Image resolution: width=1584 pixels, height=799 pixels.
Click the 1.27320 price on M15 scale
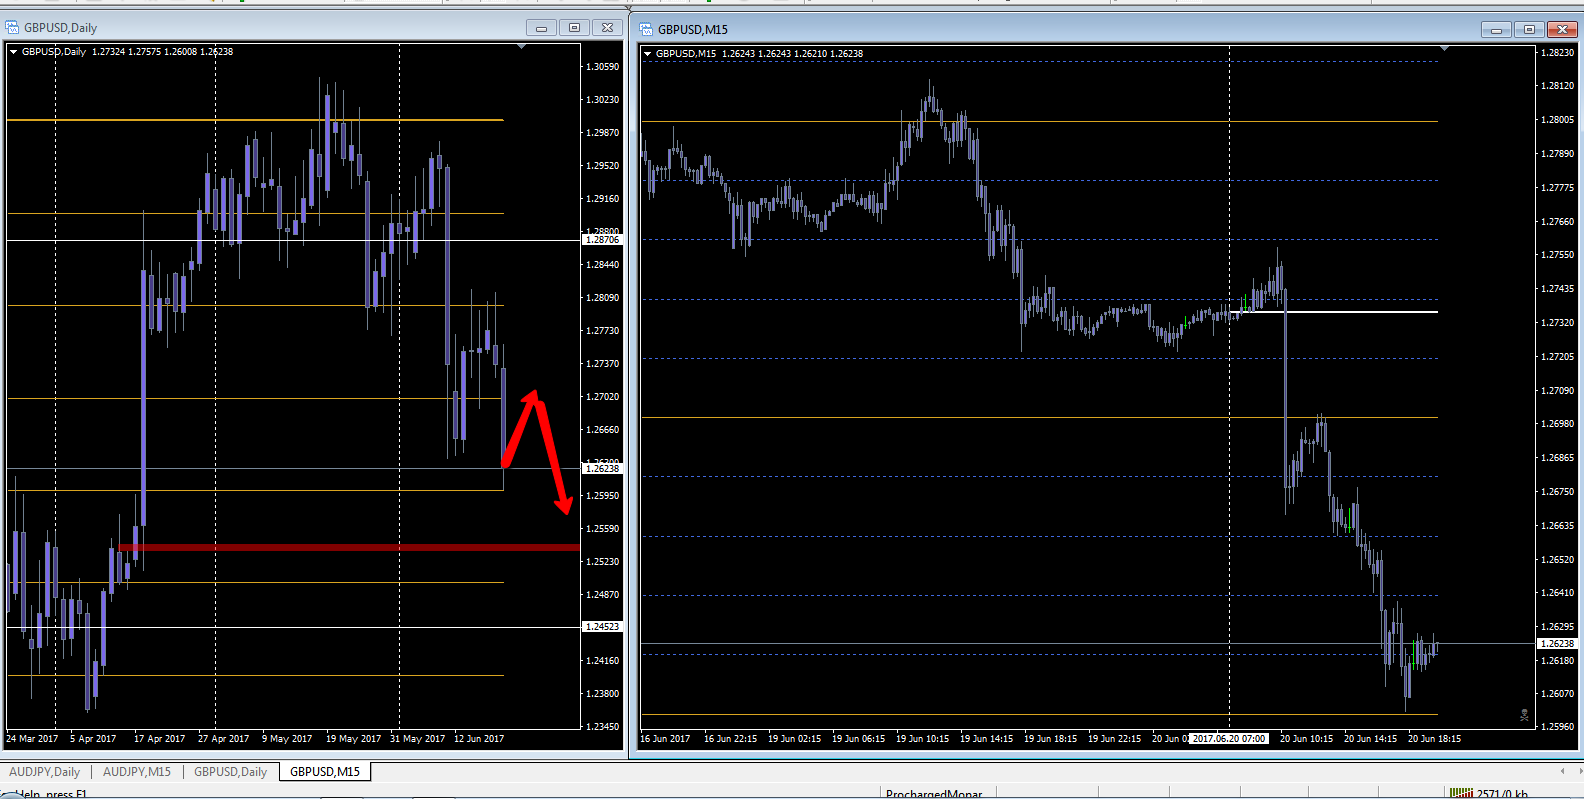pyautogui.click(x=1558, y=323)
